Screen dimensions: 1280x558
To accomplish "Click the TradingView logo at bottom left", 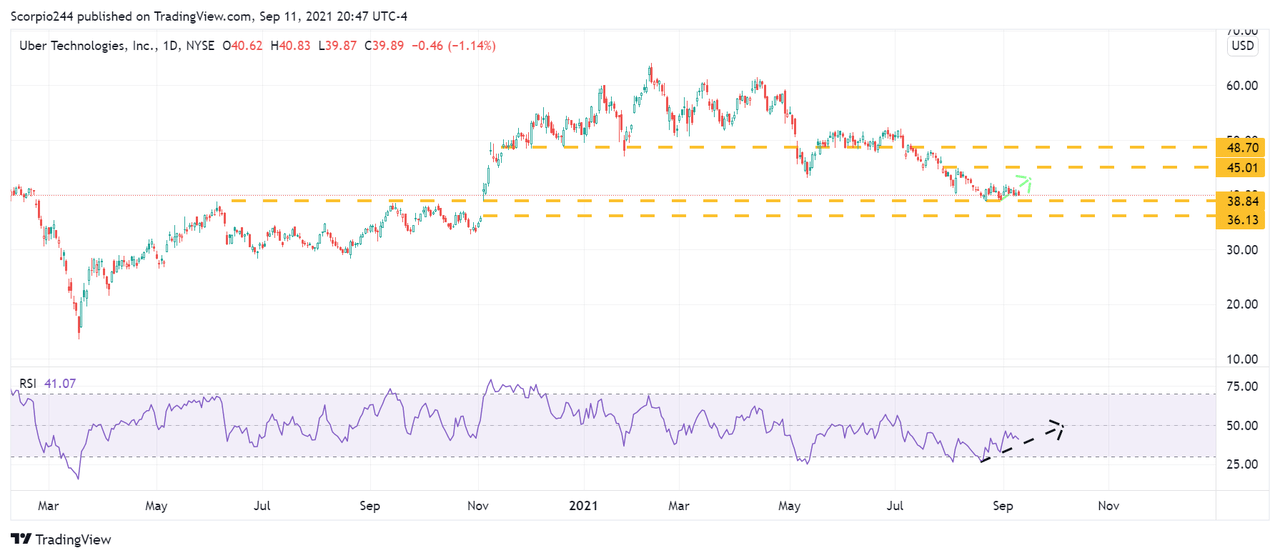I will (61, 539).
